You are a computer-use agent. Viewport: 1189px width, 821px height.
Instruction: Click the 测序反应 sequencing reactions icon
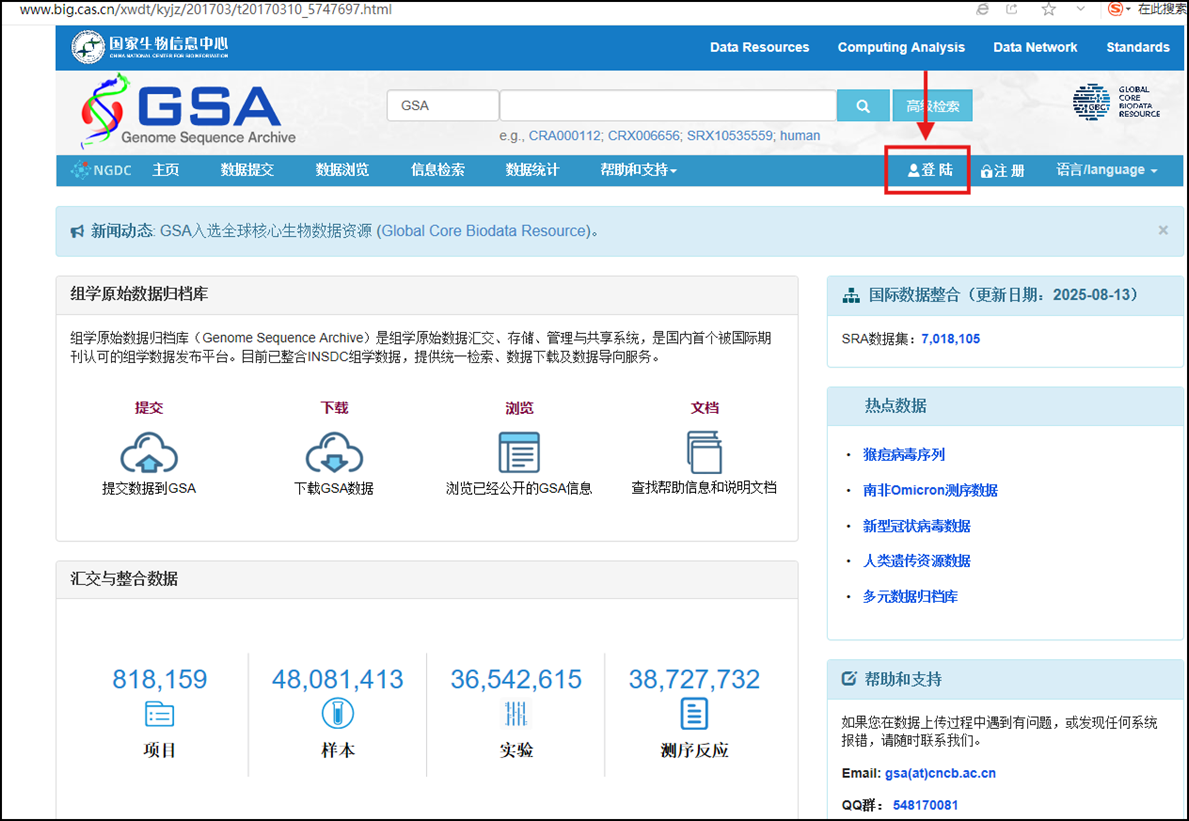point(696,714)
